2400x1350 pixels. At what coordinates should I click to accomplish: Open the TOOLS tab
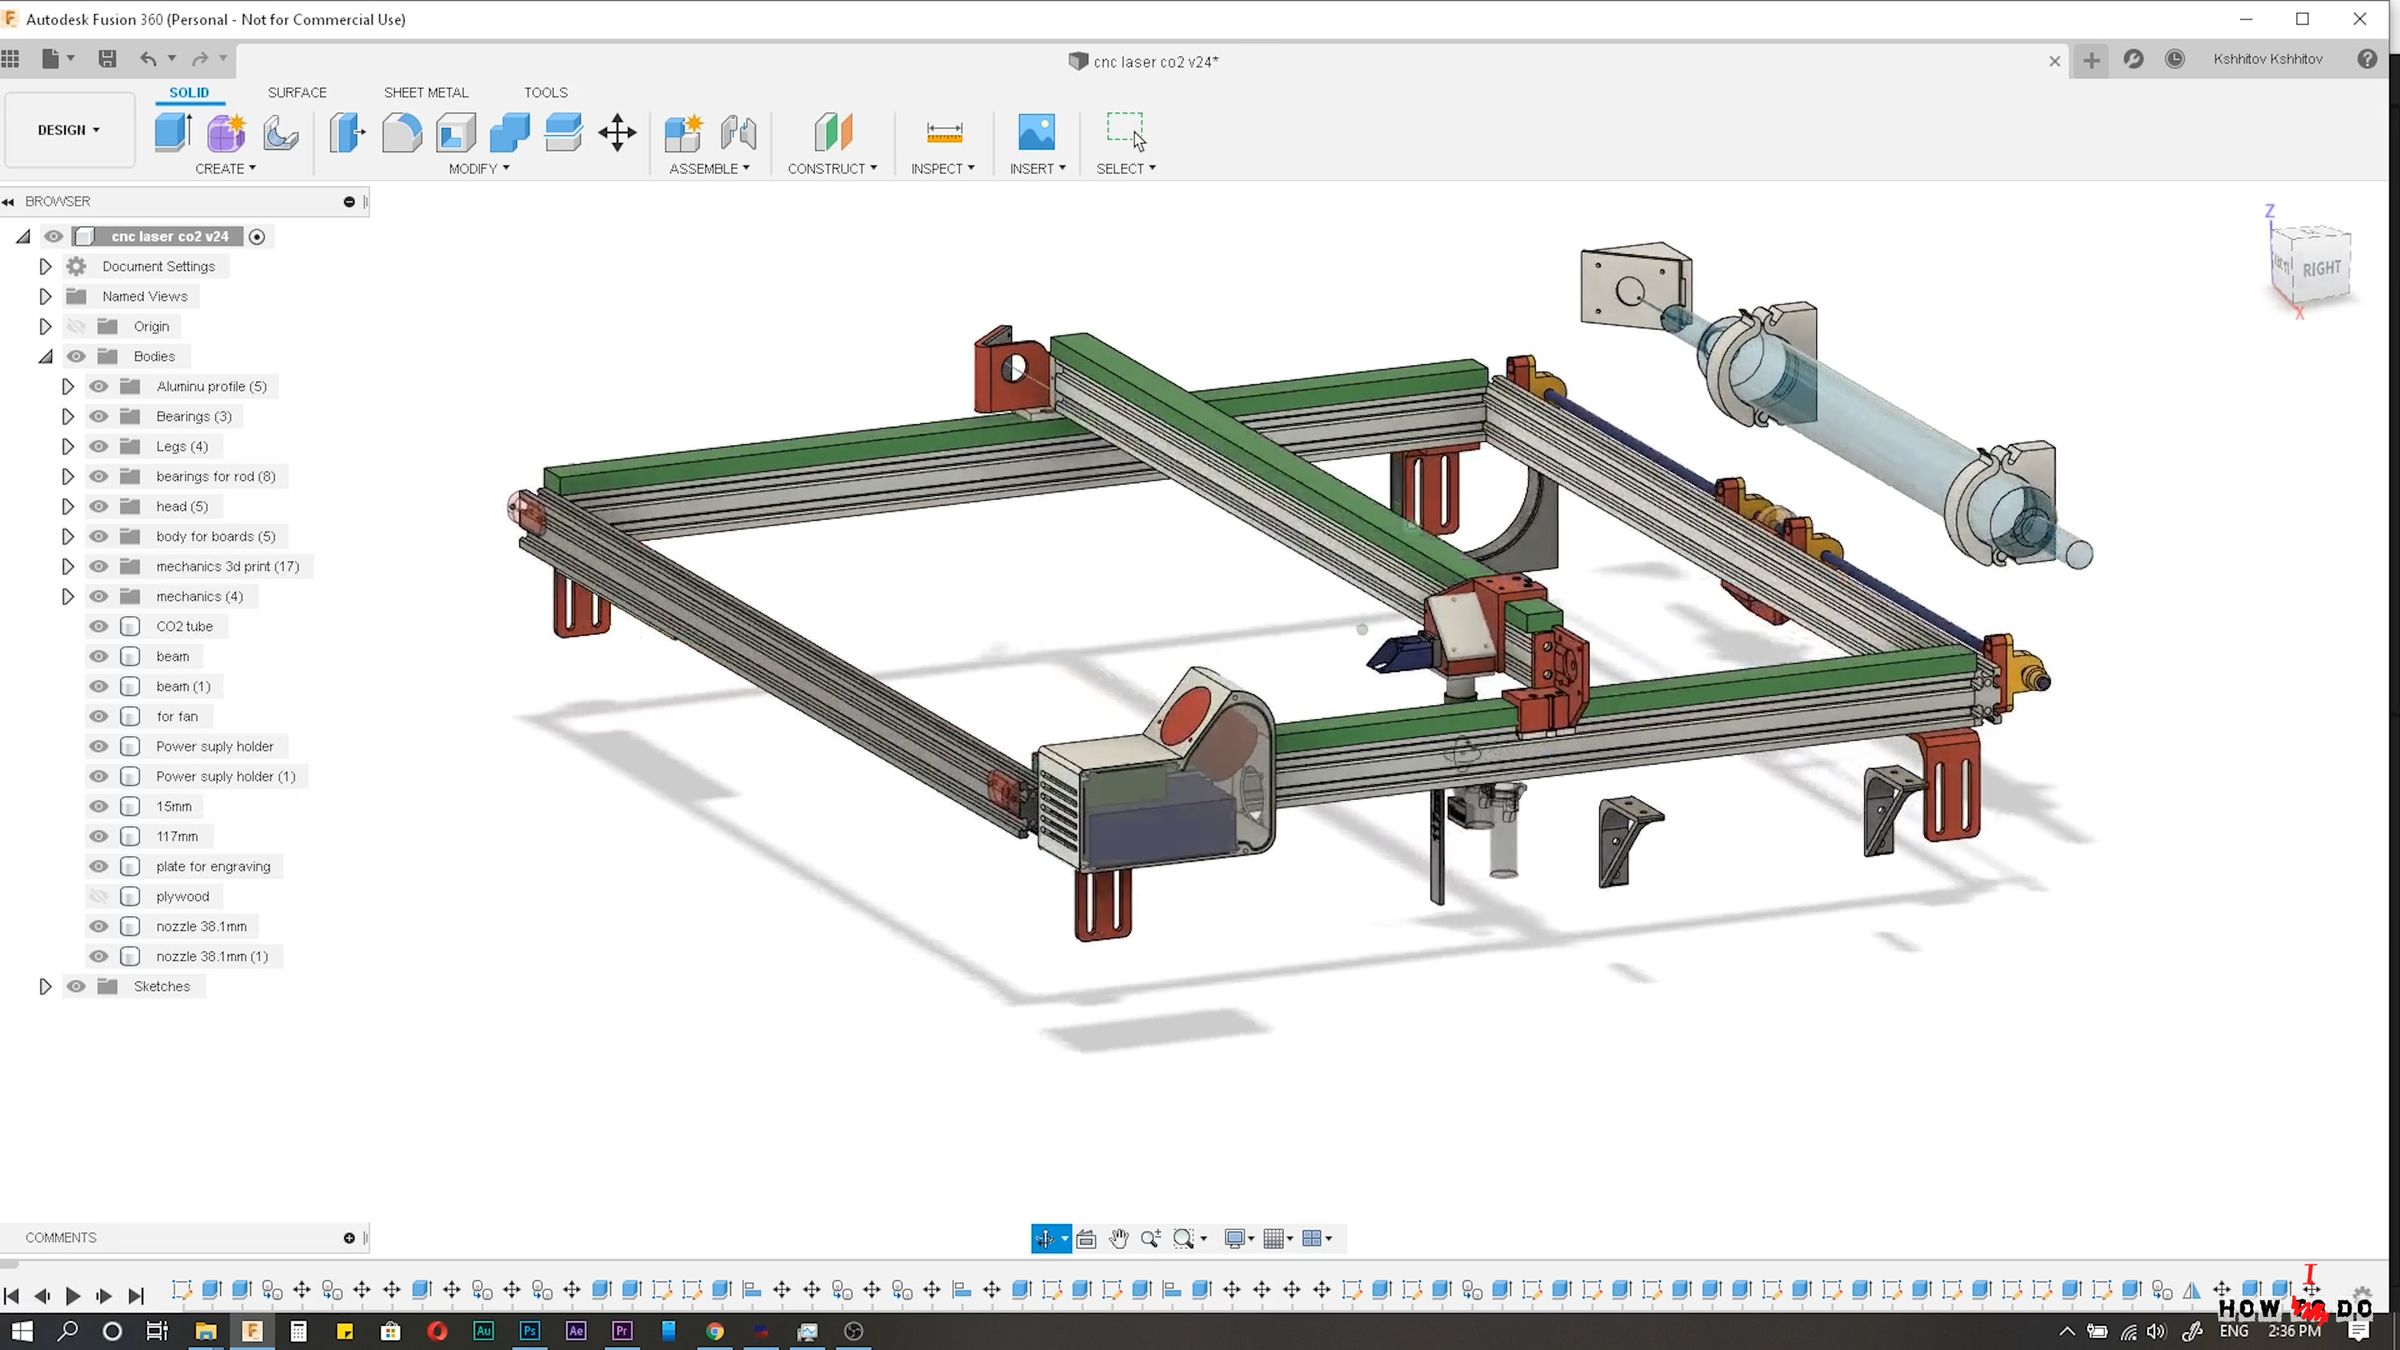(x=545, y=92)
